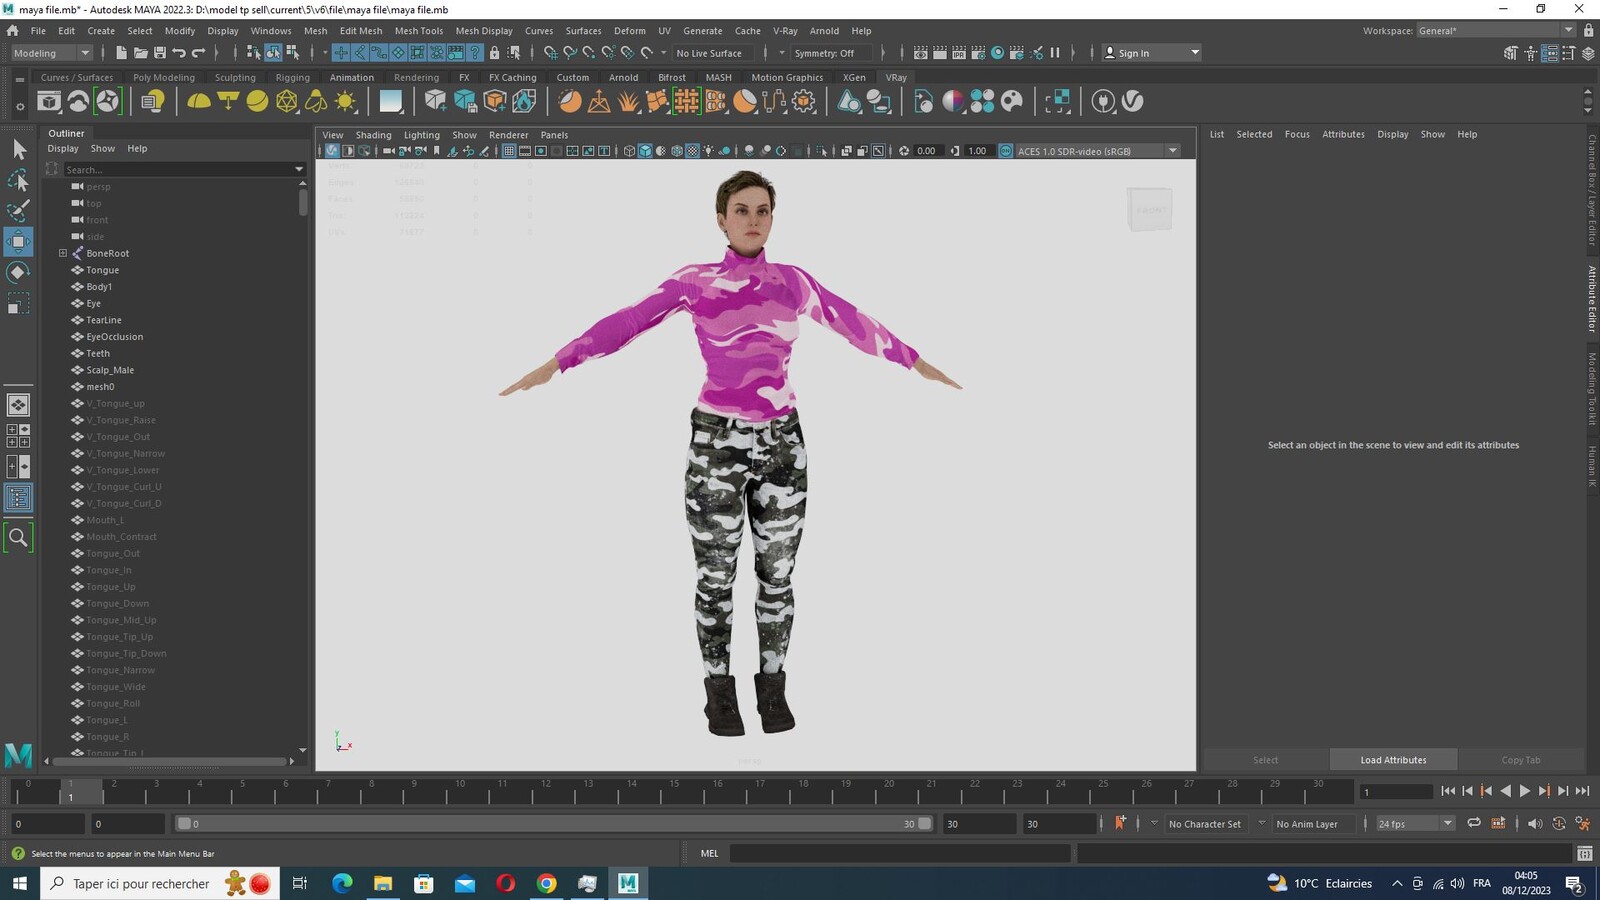Open the ACES 1.0 SDR-video view transform dropdown
Image resolution: width=1600 pixels, height=900 pixels.
coord(1097,151)
